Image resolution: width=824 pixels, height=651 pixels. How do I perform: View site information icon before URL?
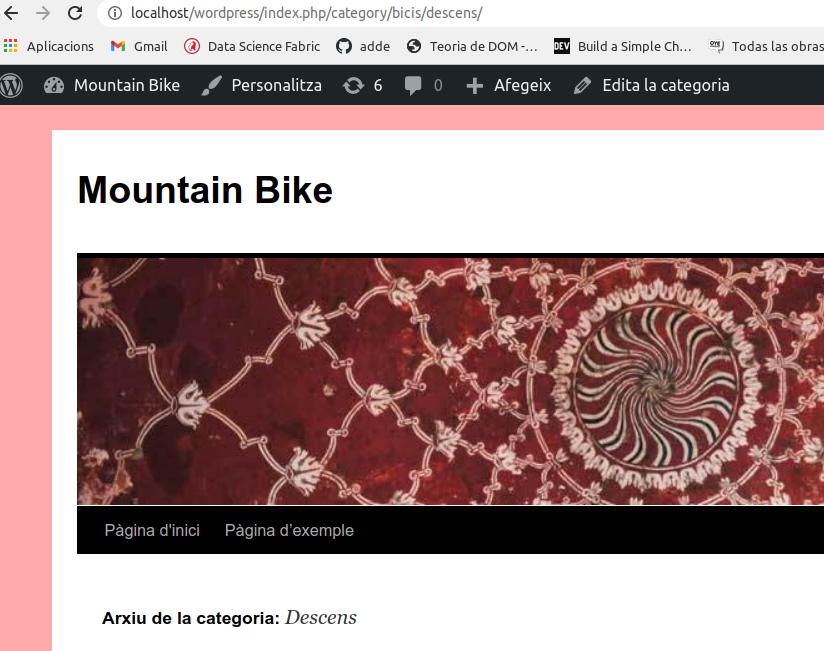click(x=114, y=13)
